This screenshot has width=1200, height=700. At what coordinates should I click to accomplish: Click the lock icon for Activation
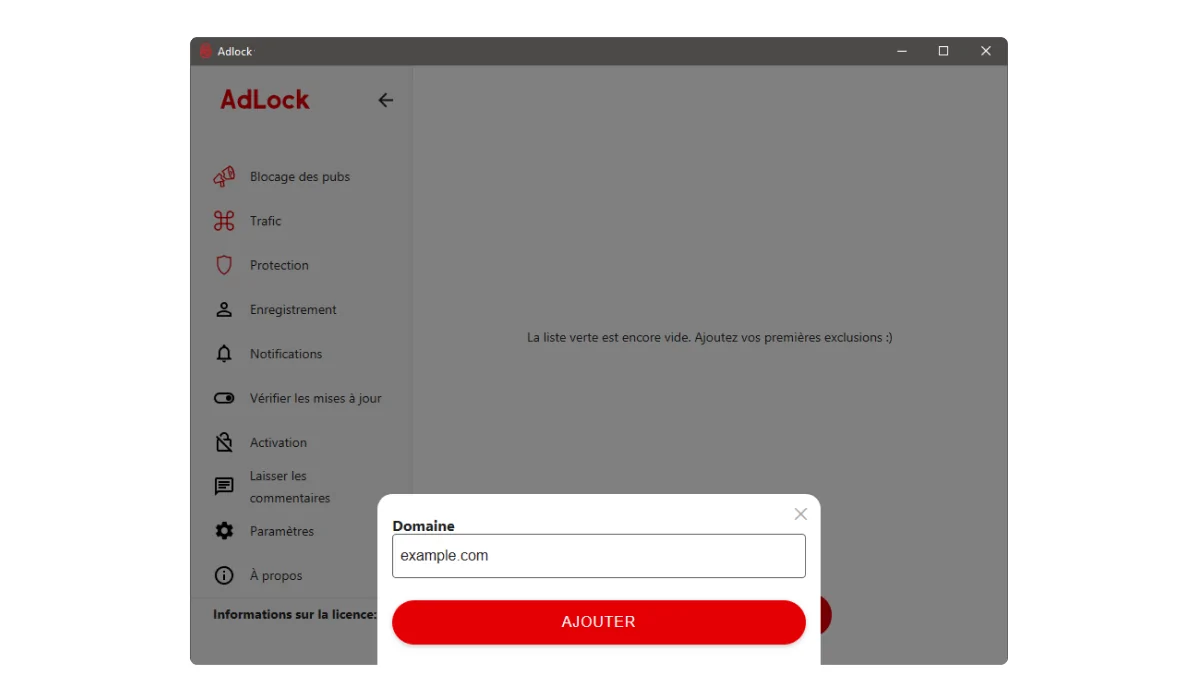(224, 442)
